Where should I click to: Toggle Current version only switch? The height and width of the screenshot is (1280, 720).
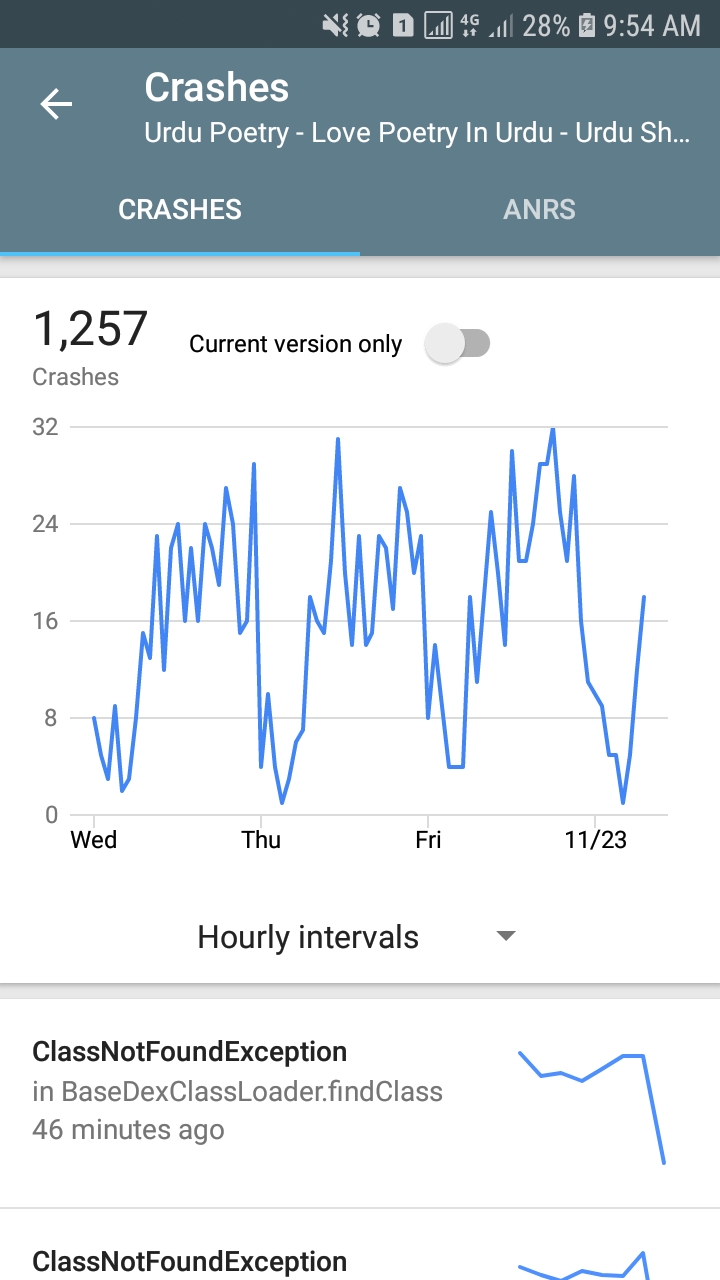coord(457,344)
